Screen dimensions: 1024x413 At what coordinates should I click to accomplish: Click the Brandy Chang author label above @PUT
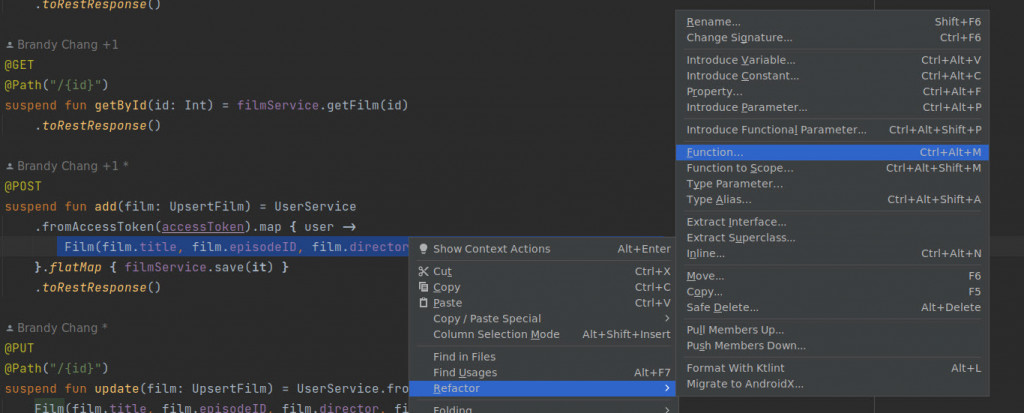click(56, 327)
